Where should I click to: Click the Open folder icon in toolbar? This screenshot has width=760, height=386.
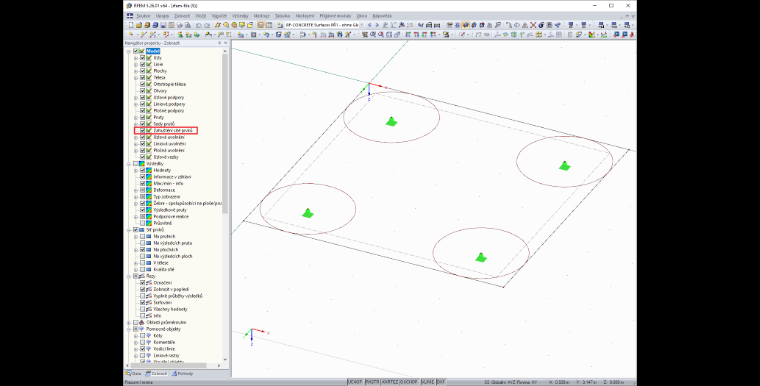pyautogui.click(x=139, y=25)
